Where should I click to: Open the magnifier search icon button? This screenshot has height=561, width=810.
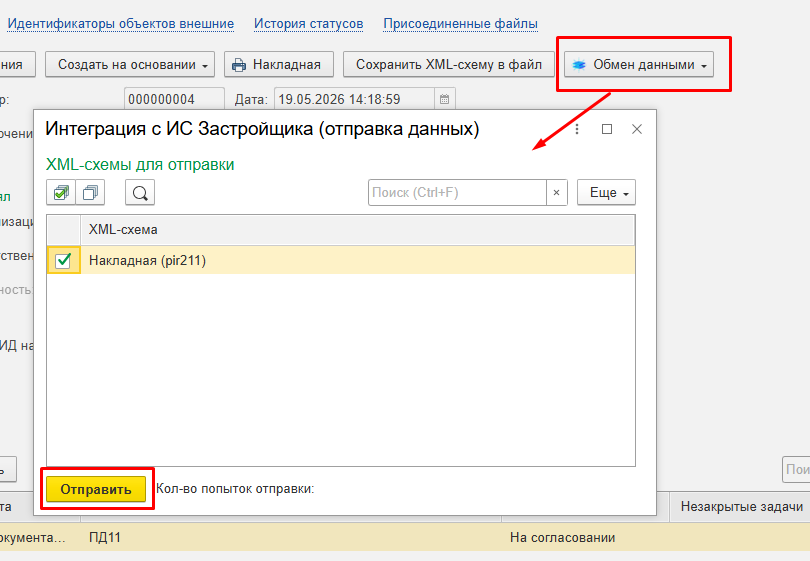click(140, 193)
